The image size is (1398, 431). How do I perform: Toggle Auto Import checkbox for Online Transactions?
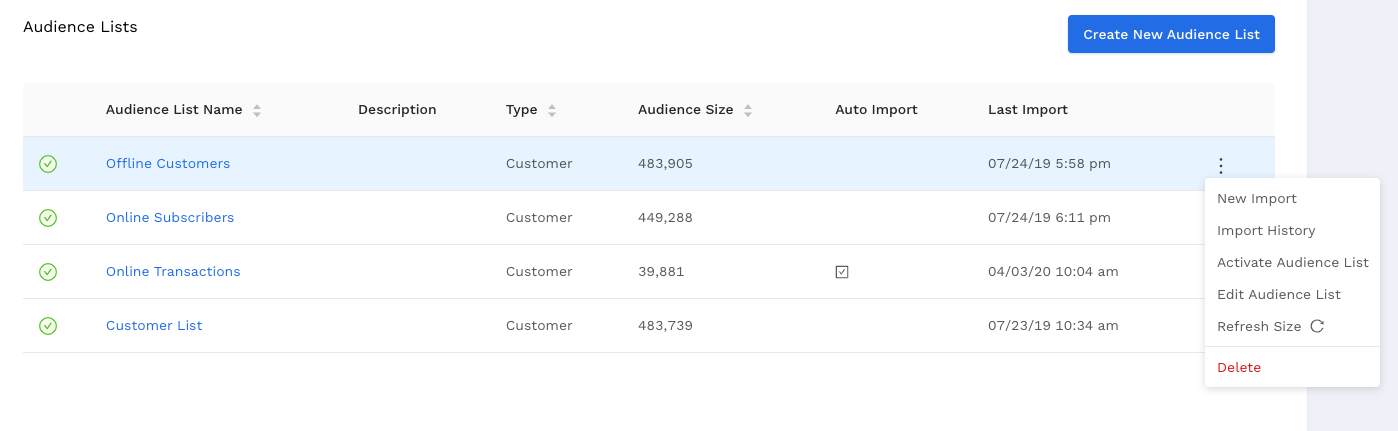[x=842, y=272]
